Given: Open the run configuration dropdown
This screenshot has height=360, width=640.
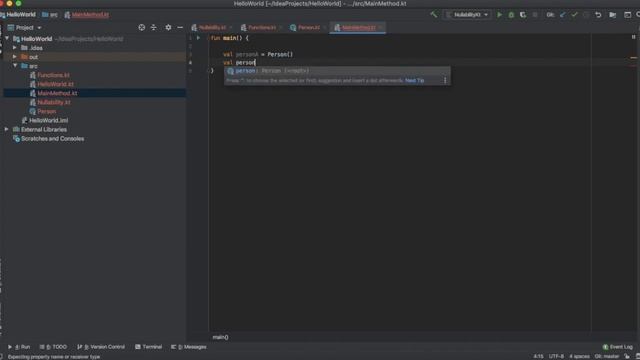Looking at the screenshot, I should 467,15.
